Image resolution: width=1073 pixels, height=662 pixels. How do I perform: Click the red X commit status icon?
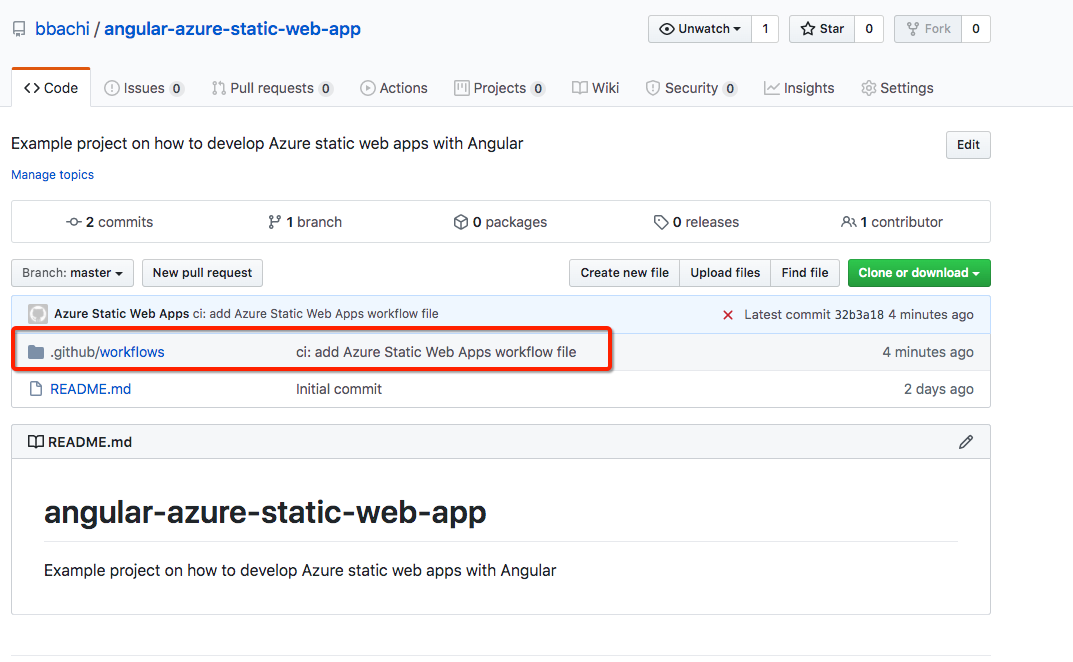[728, 313]
